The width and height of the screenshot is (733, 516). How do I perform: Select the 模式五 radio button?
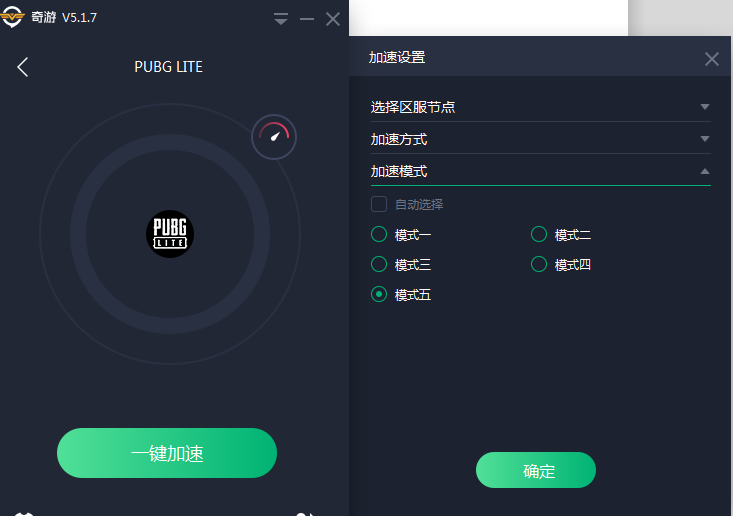click(x=379, y=294)
